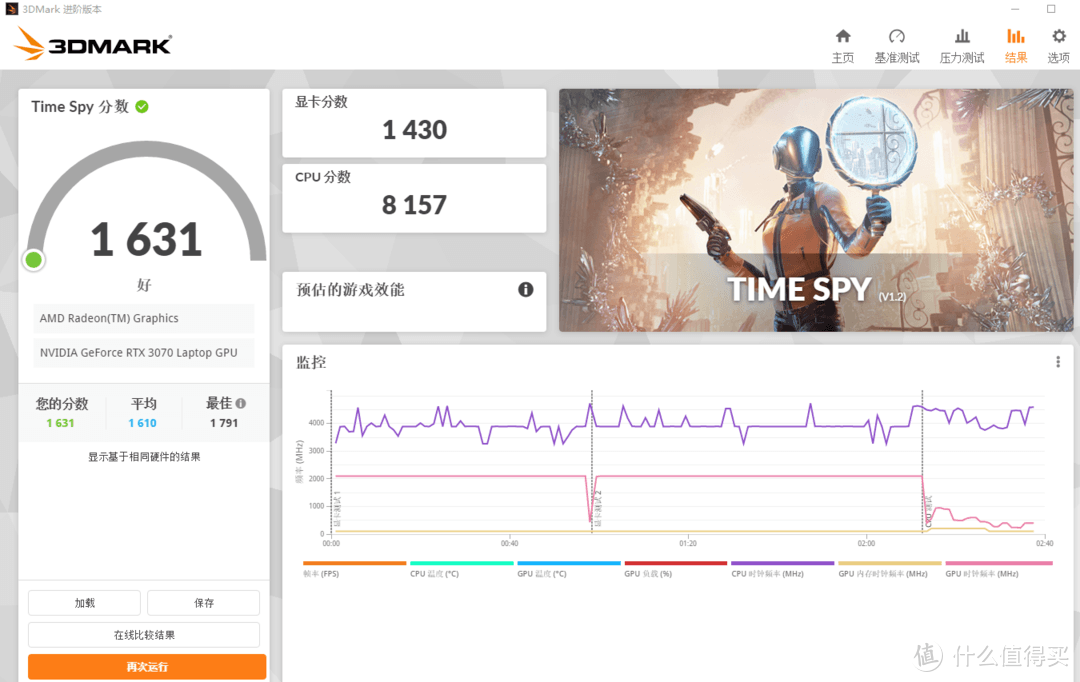1080x682 pixels.
Task: Click the 3DMark logo in header
Action: (93, 43)
